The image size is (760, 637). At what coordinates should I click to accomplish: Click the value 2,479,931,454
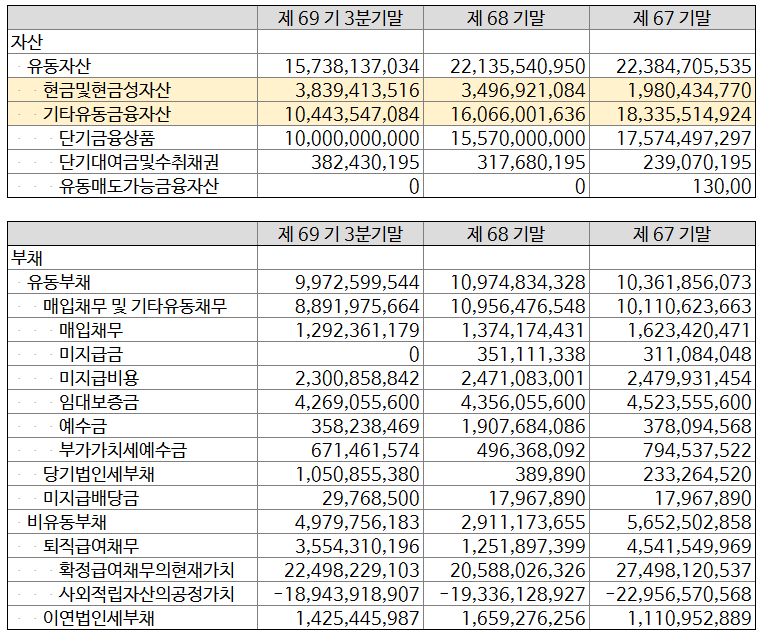point(690,378)
